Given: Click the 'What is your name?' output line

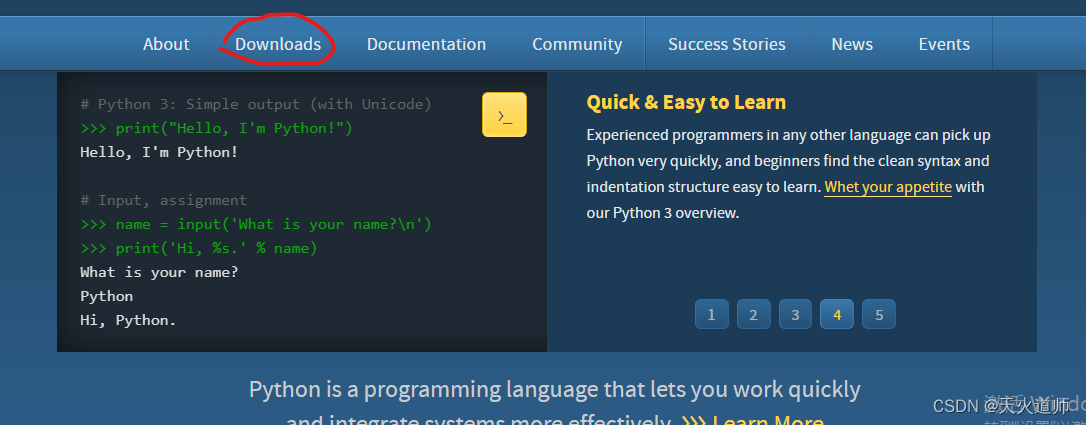Looking at the screenshot, I should (159, 272).
